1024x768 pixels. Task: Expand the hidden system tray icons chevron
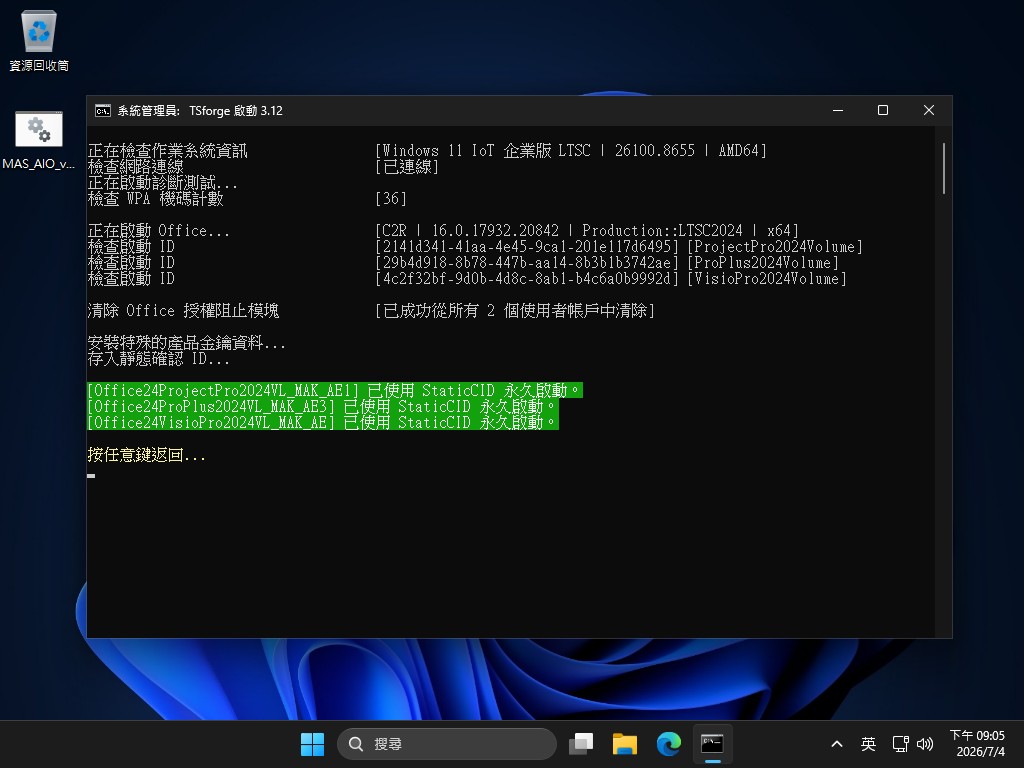837,744
